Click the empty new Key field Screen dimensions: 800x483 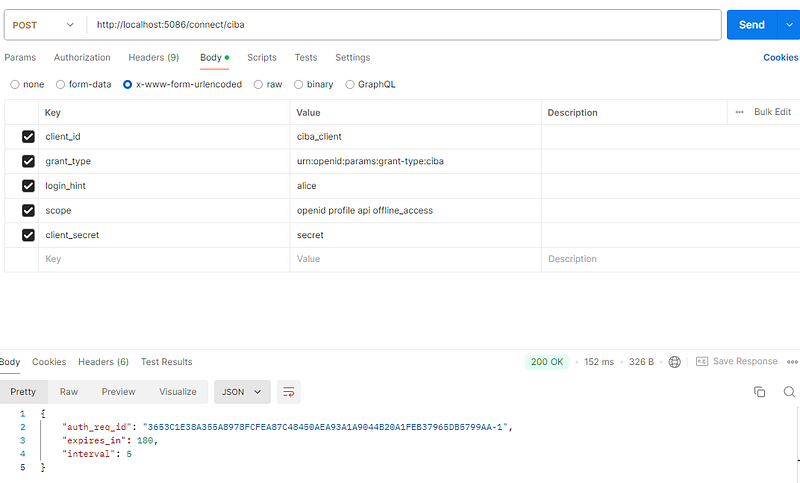164,259
